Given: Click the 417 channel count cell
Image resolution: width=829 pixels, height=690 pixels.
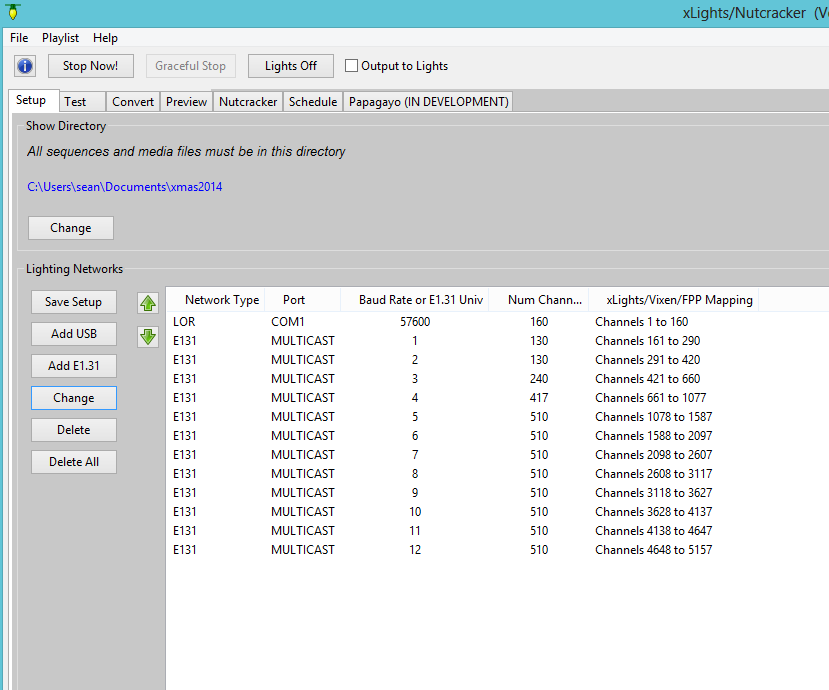Looking at the screenshot, I should pos(539,398).
